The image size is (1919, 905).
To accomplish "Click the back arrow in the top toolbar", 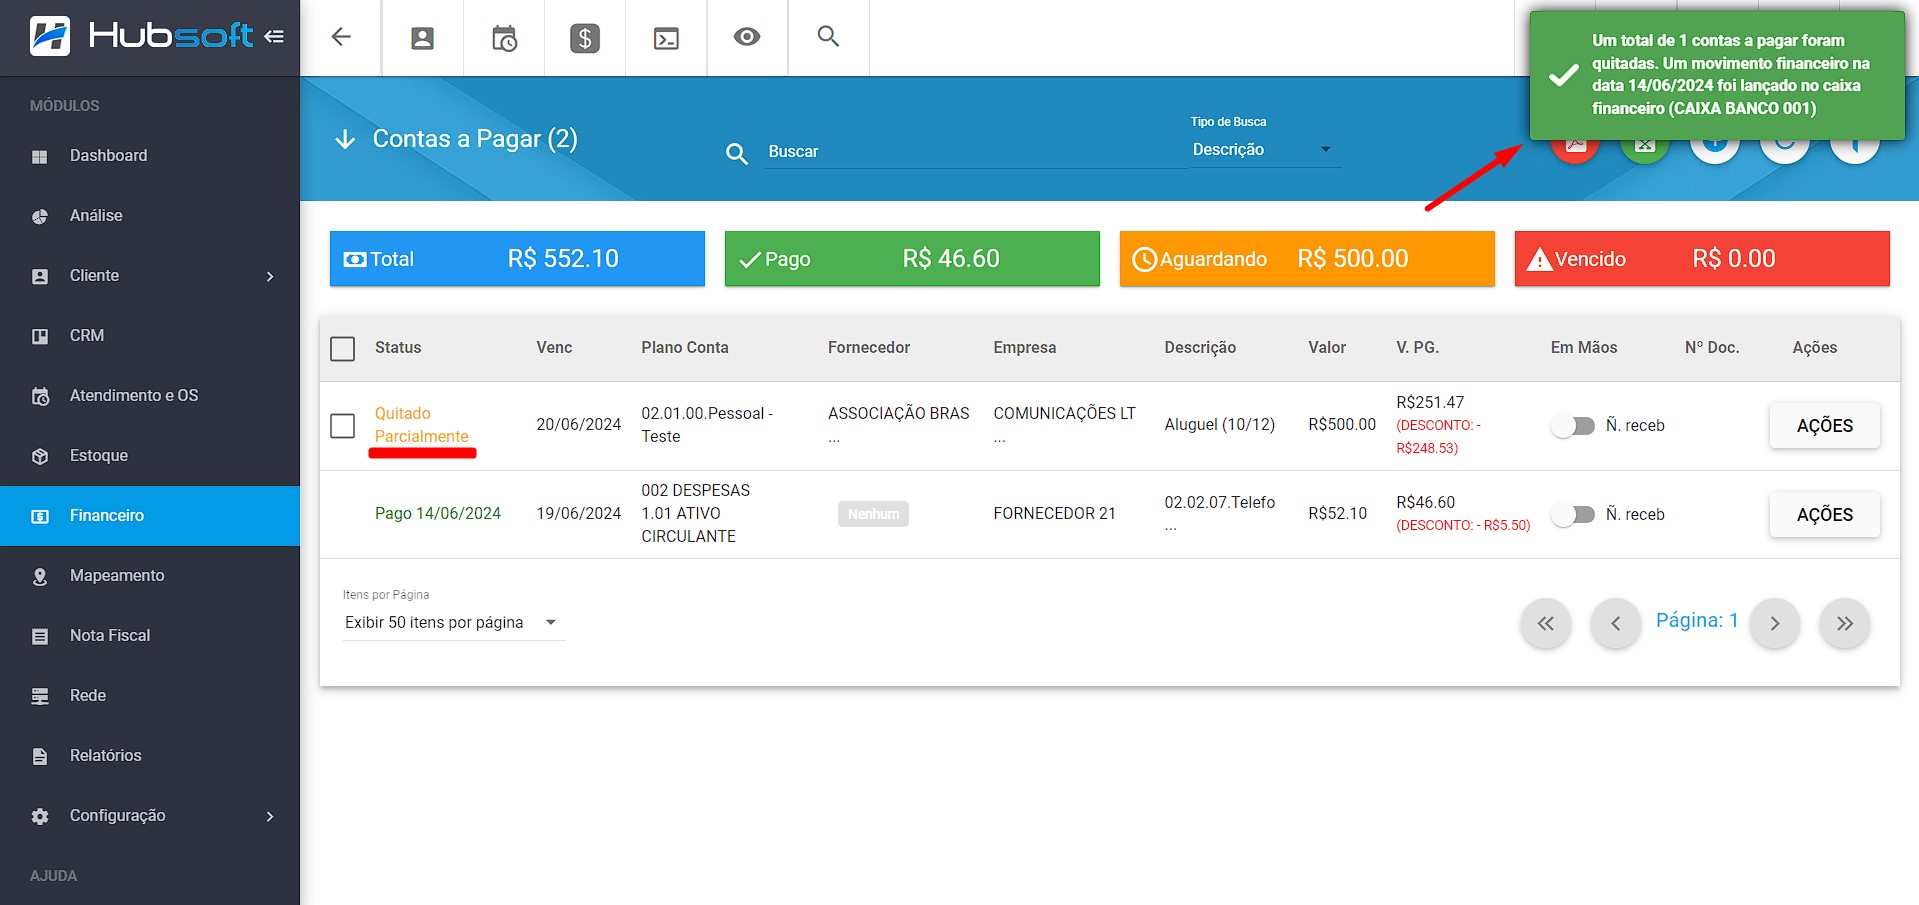I will (x=341, y=37).
